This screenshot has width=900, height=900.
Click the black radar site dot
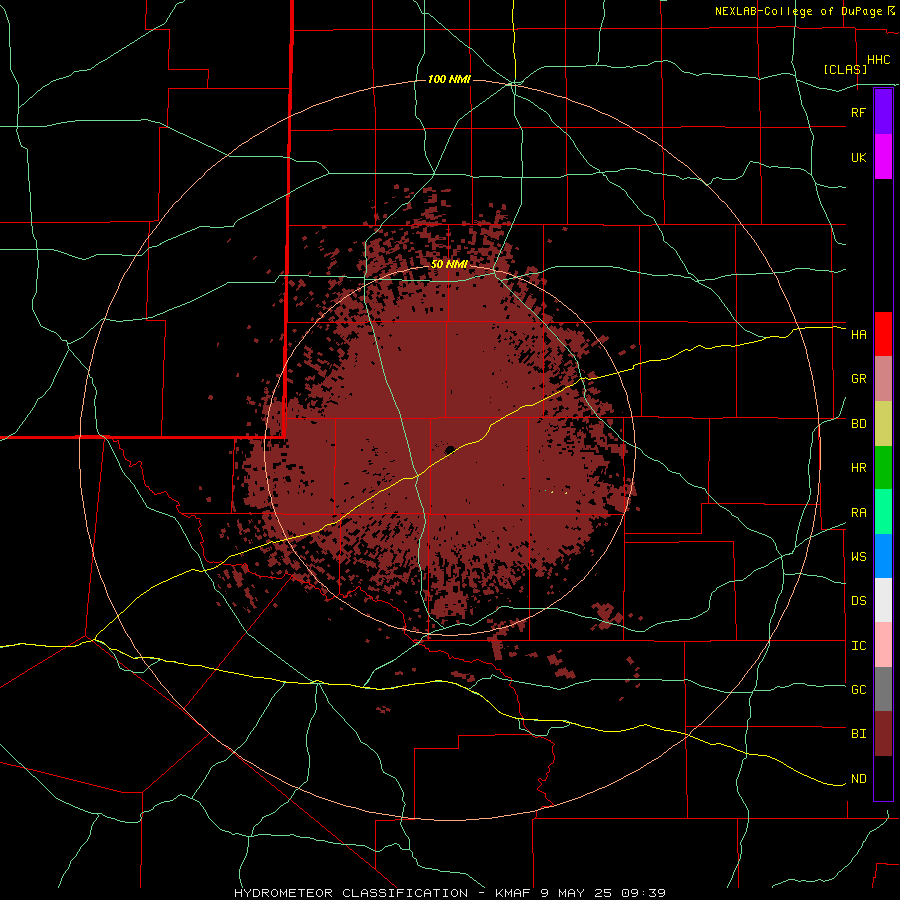pyautogui.click(x=449, y=449)
